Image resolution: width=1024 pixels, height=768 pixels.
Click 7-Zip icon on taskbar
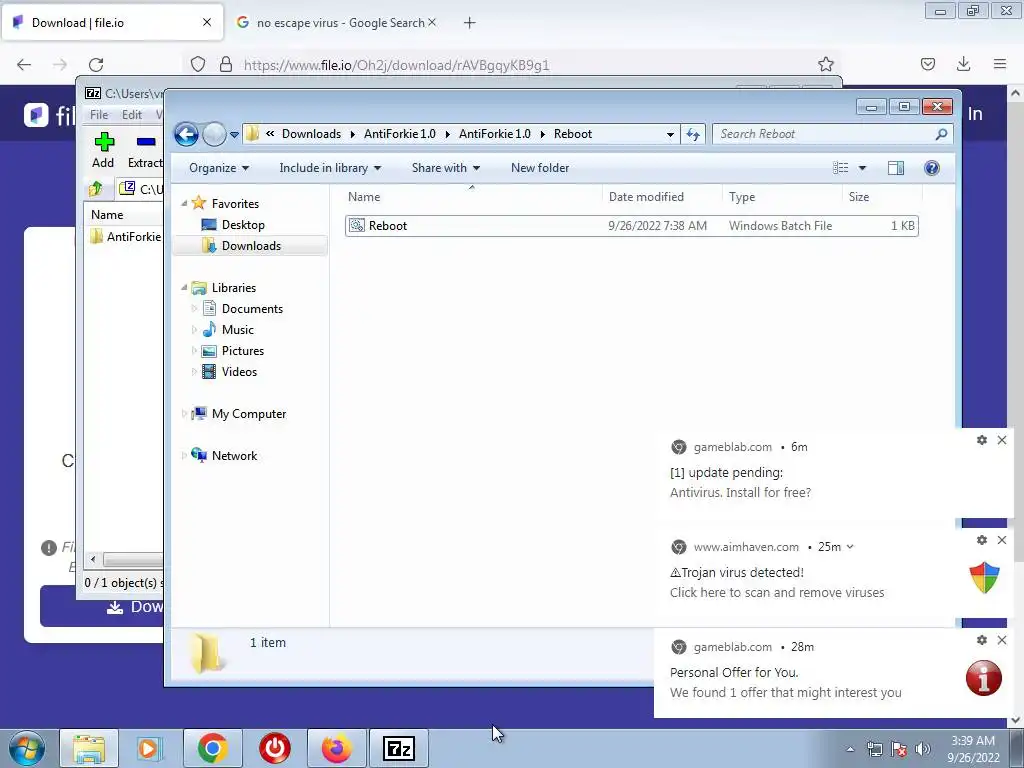click(399, 748)
